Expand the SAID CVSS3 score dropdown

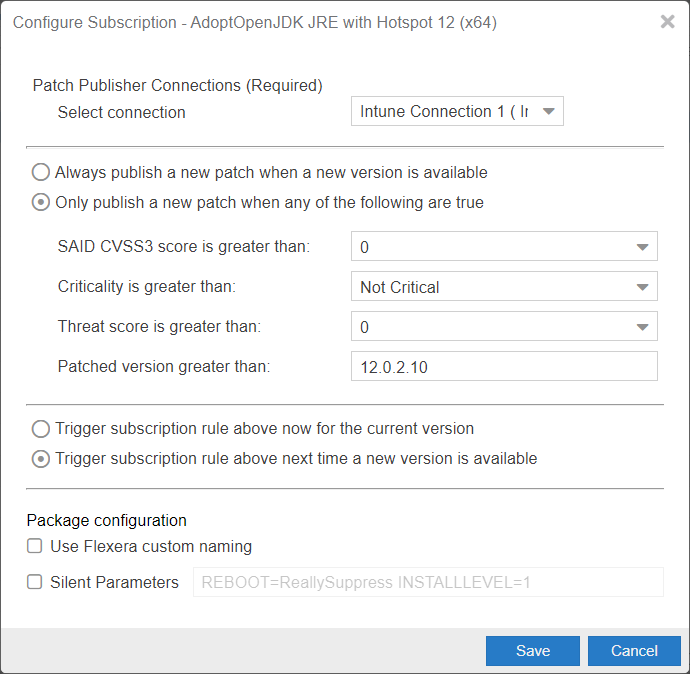click(x=504, y=246)
